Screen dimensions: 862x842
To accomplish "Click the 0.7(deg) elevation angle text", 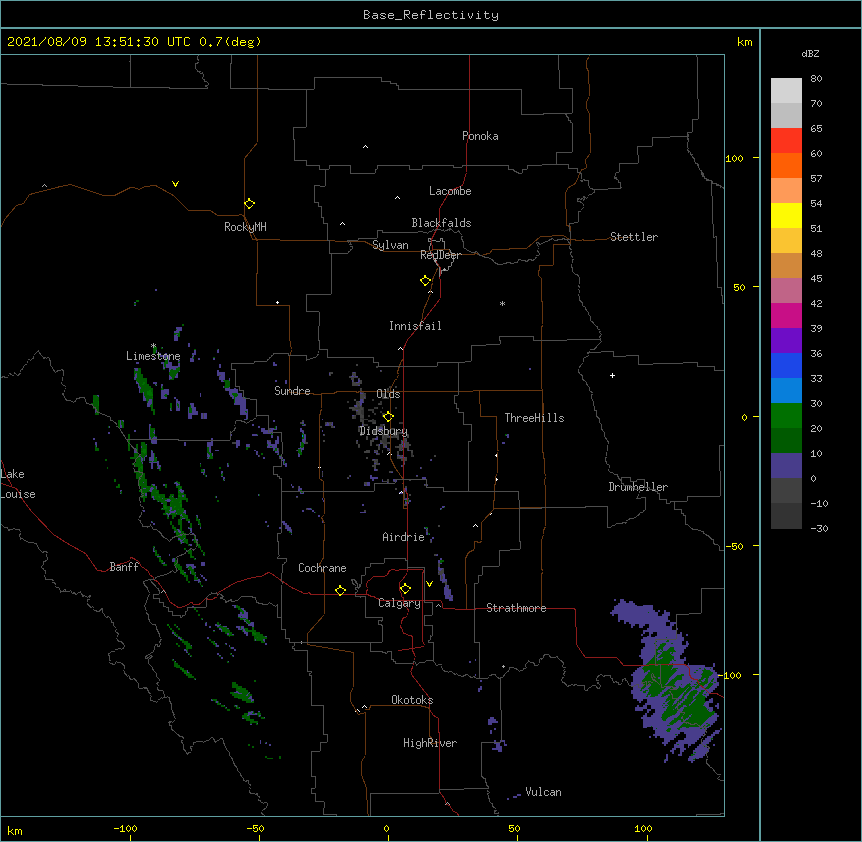I will tap(230, 42).
